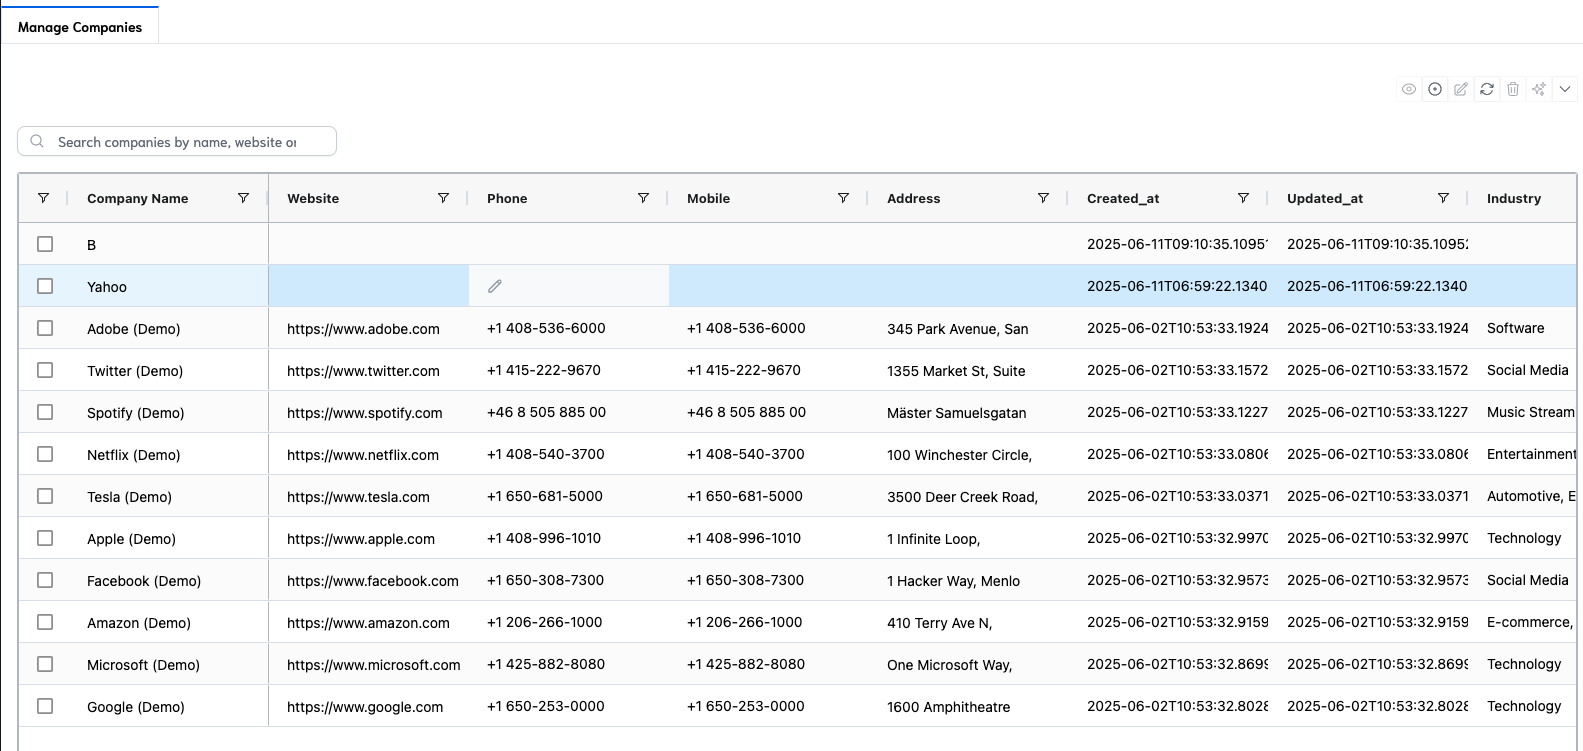
Task: Check the Adobe (Demo) row checkbox
Action: 45,328
